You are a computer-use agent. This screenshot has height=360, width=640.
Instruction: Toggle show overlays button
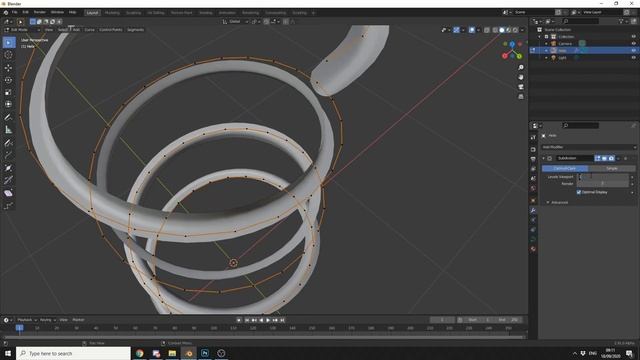pos(472,30)
